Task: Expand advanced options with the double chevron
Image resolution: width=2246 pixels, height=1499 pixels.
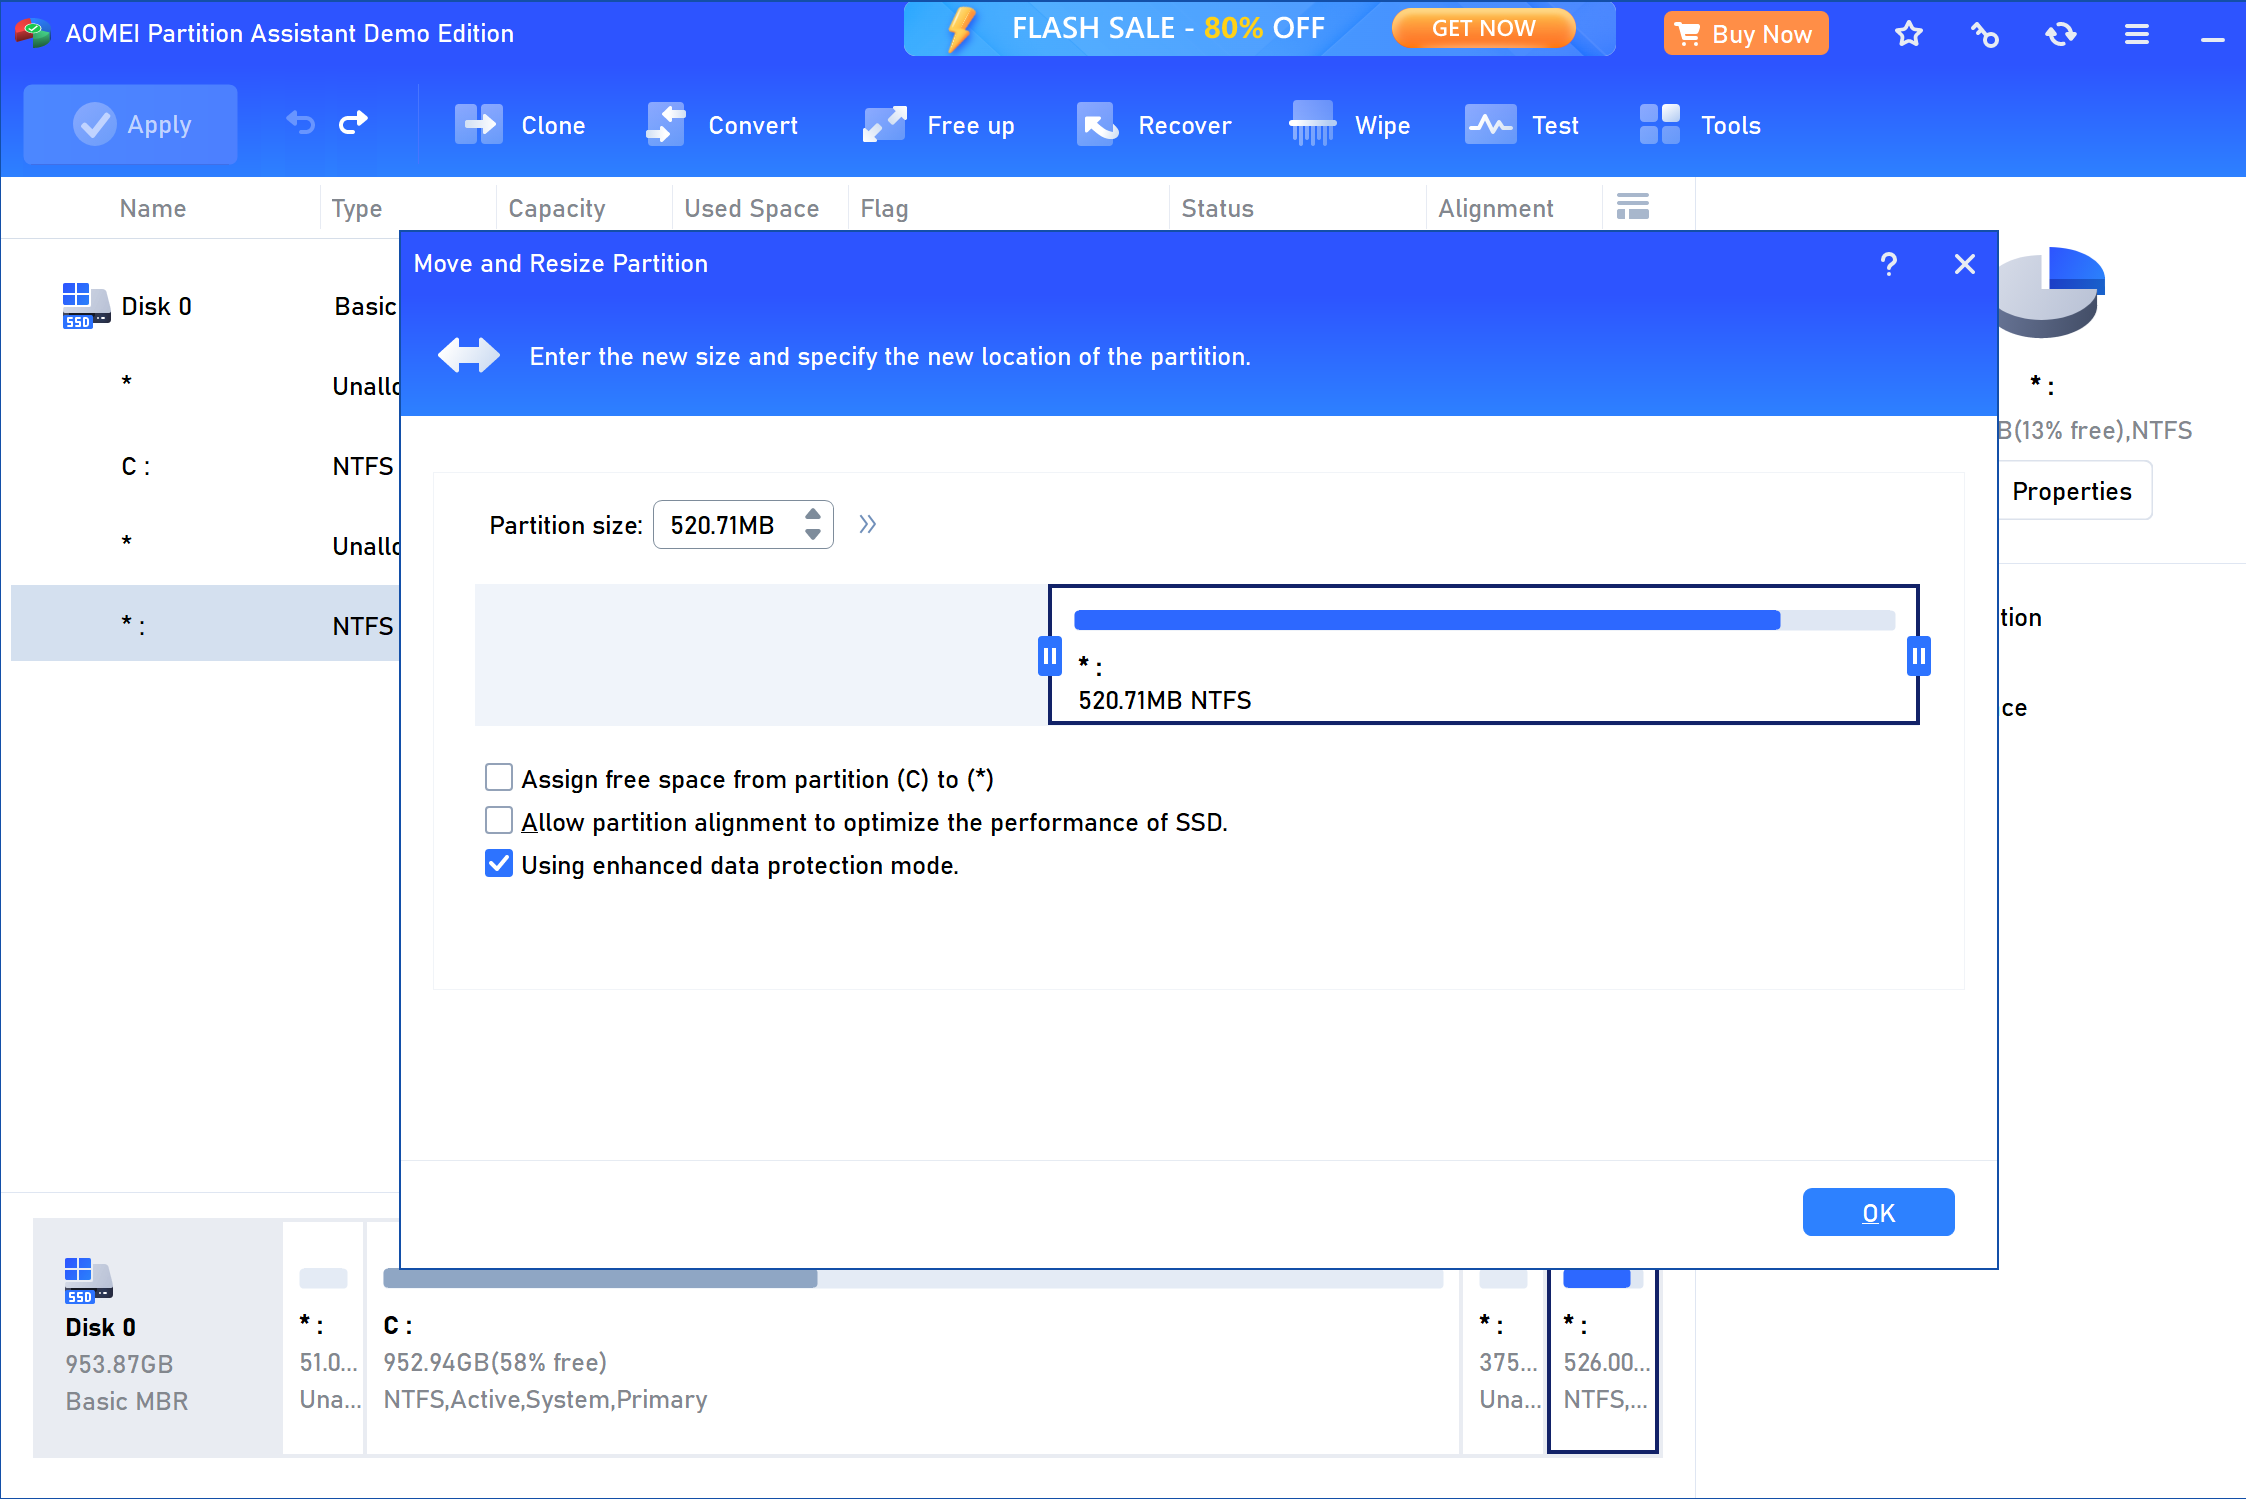Action: (867, 524)
